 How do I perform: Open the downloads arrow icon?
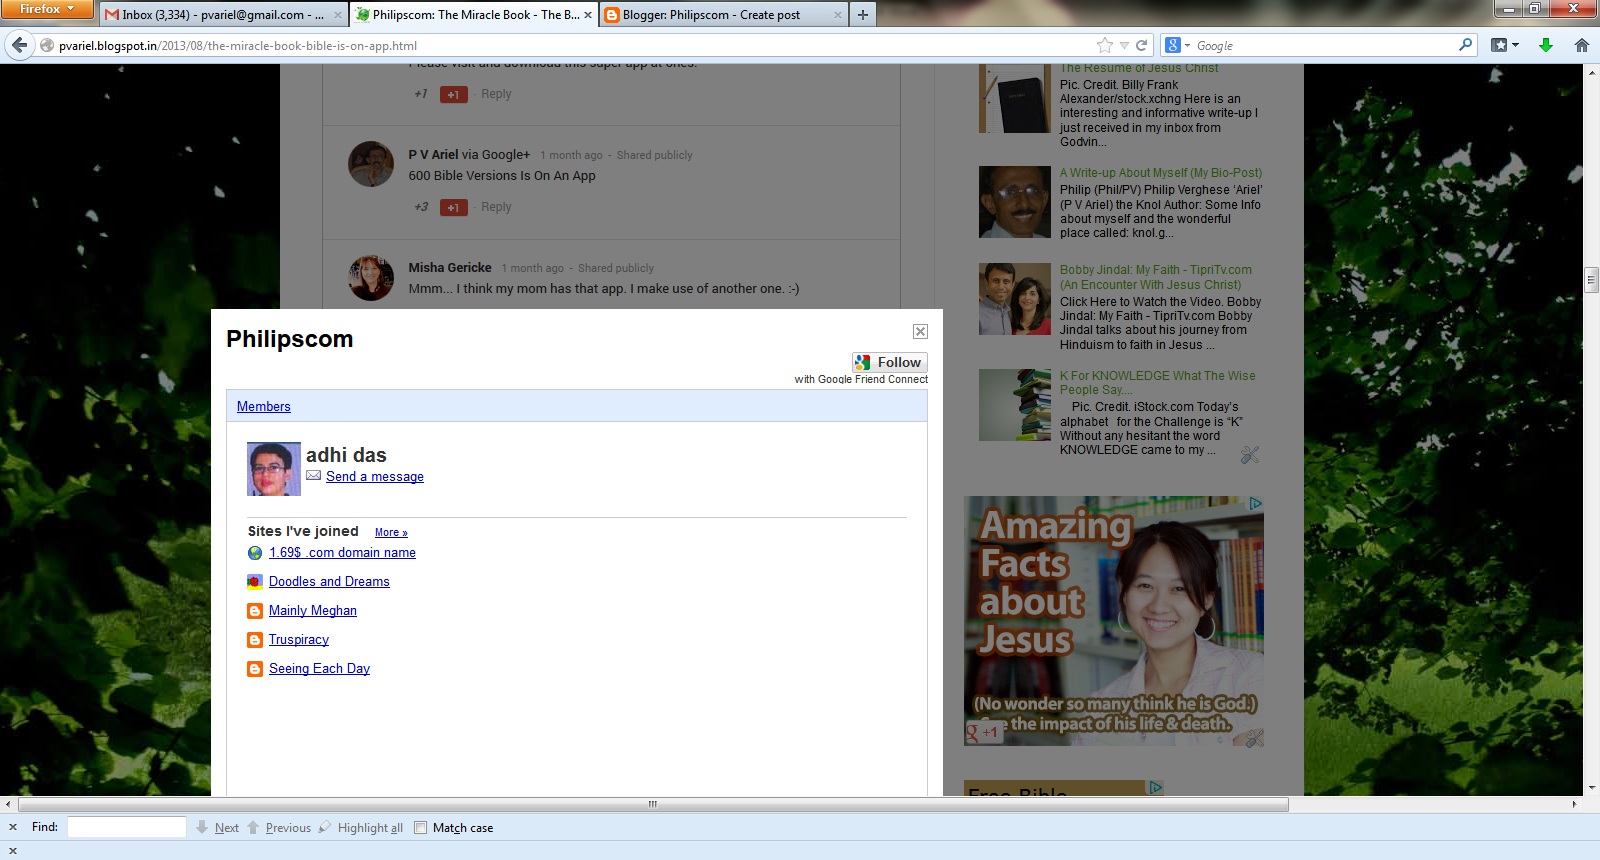pyautogui.click(x=1546, y=45)
